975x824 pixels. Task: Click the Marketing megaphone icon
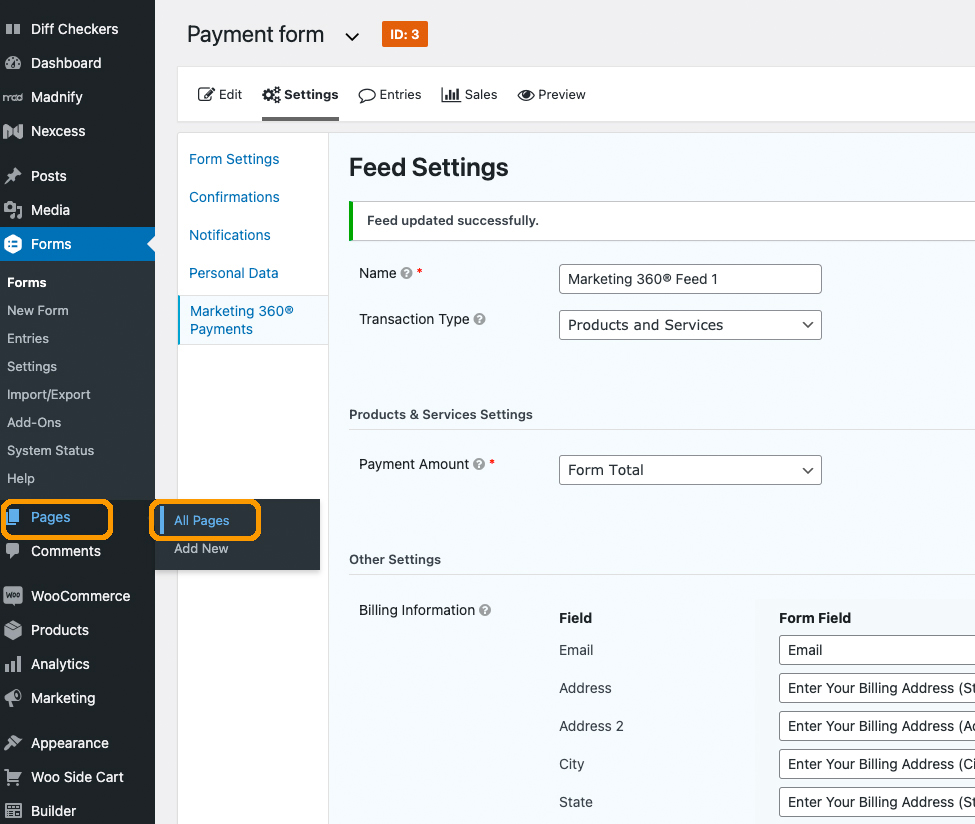(x=13, y=698)
